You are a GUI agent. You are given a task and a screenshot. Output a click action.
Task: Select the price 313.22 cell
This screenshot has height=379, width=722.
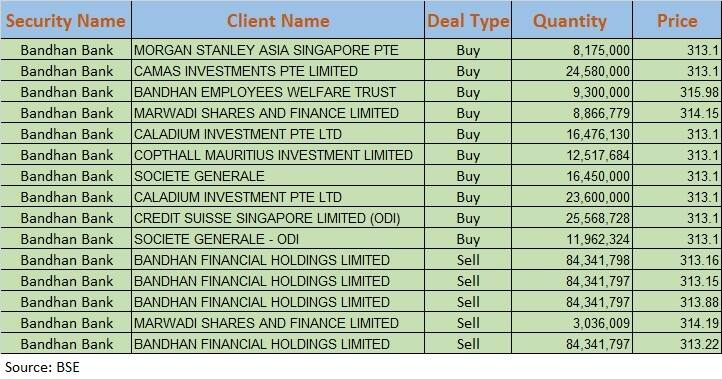[677, 344]
